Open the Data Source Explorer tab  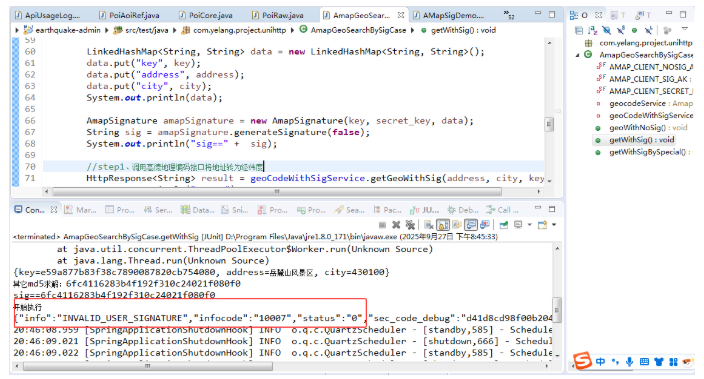[198, 210]
